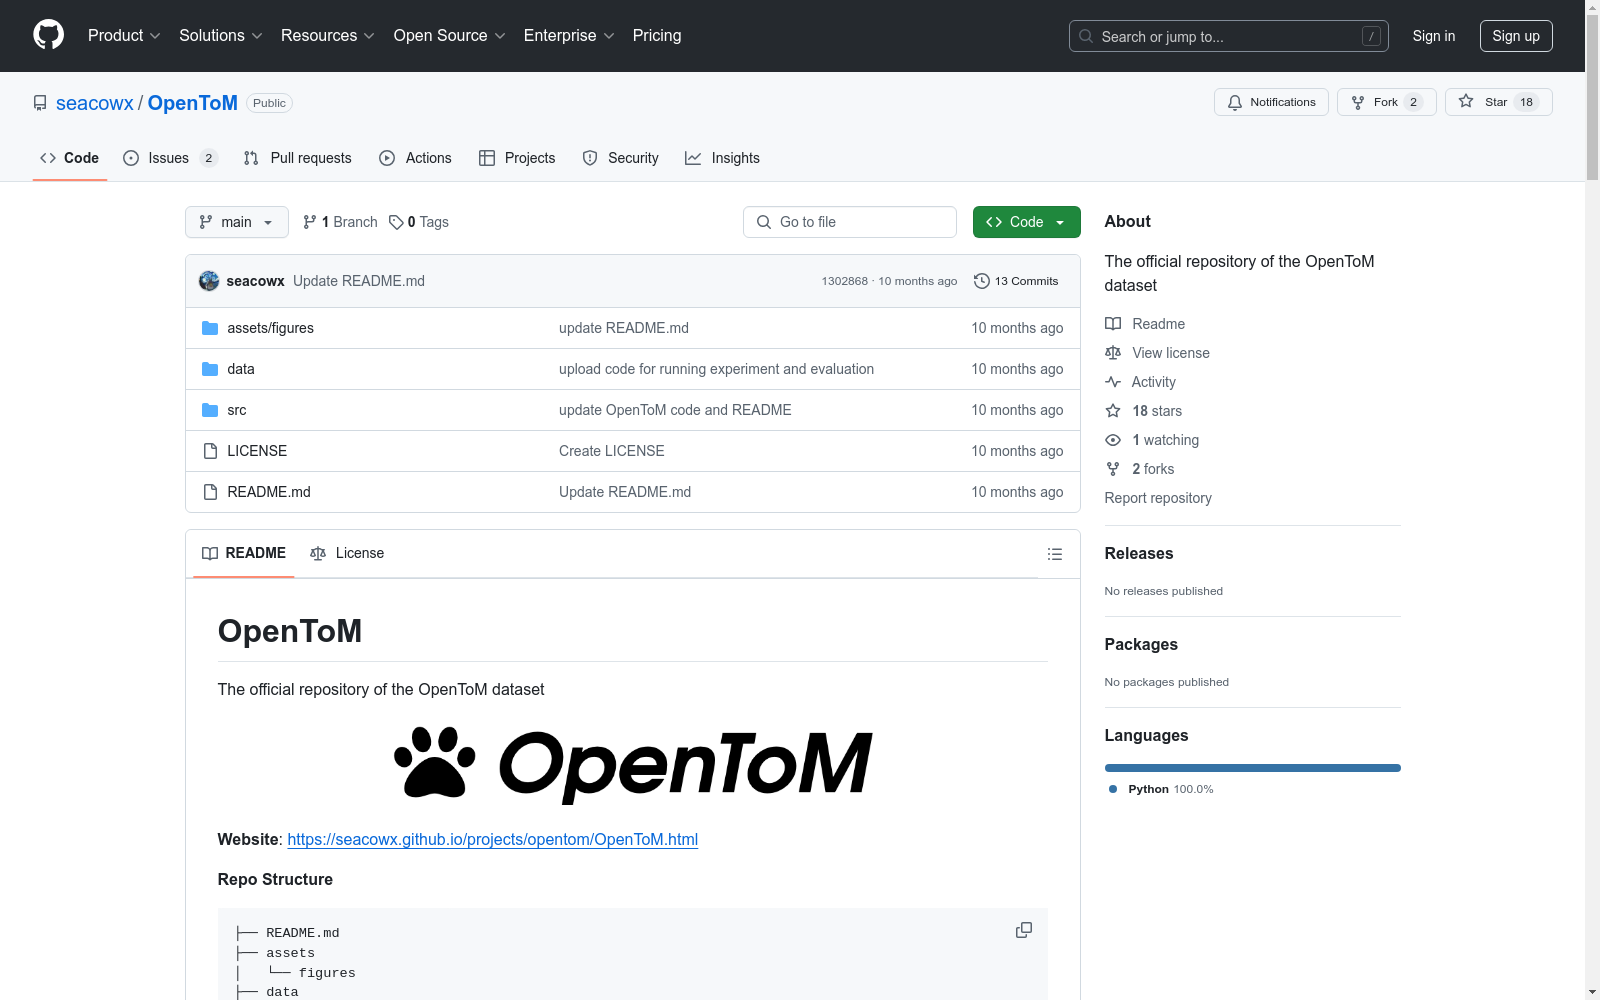The image size is (1600, 1000).
Task: Open the seacowx owner link
Action: click(95, 103)
